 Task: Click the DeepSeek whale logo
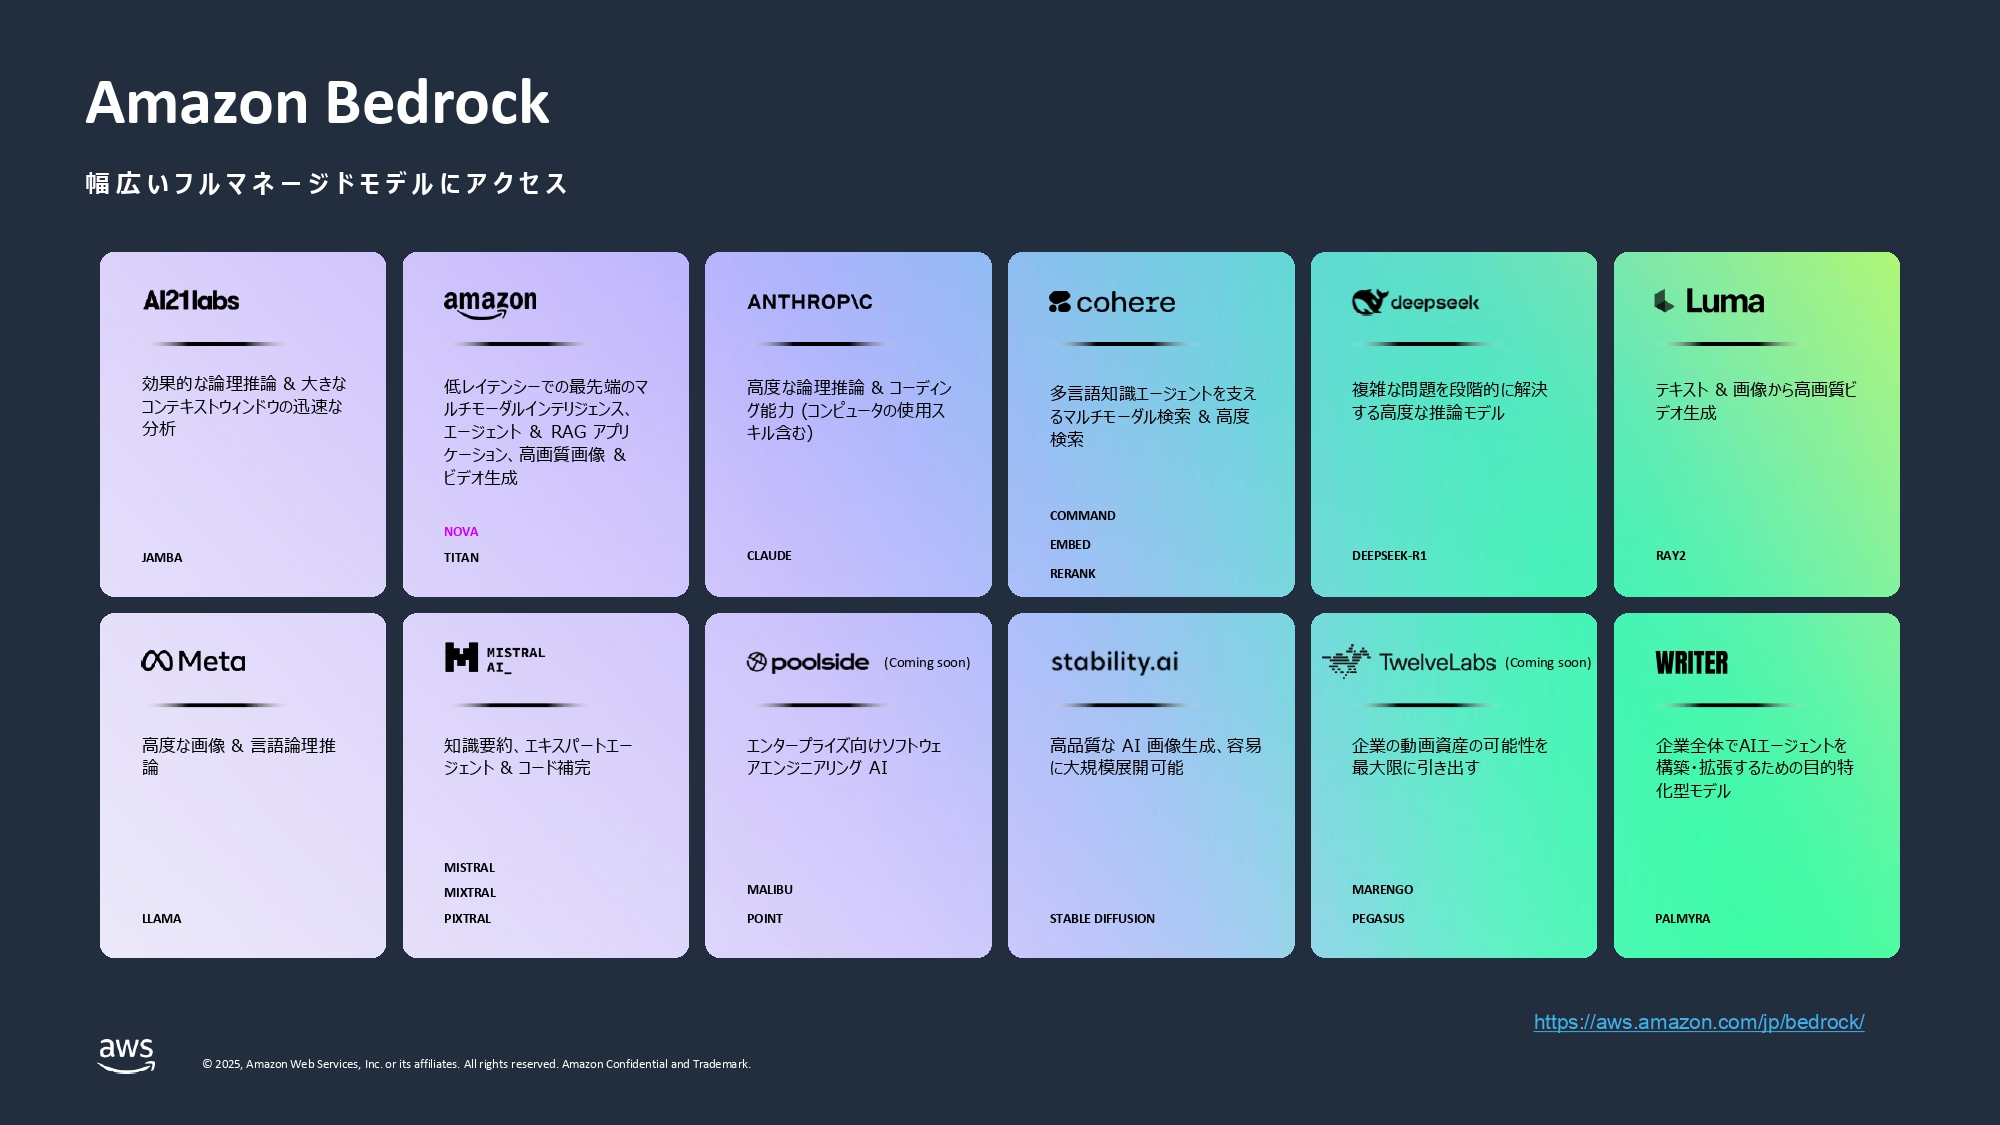click(1369, 302)
